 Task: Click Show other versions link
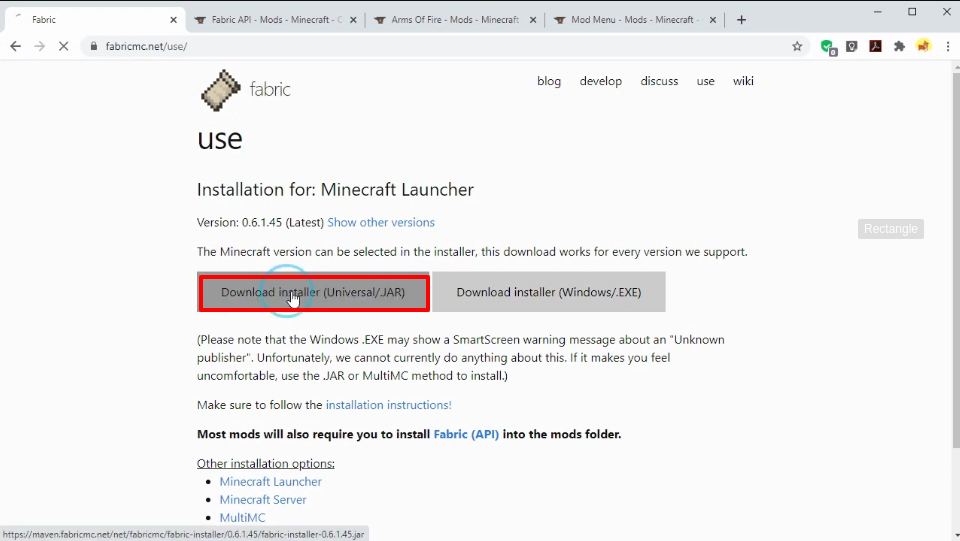click(x=381, y=222)
